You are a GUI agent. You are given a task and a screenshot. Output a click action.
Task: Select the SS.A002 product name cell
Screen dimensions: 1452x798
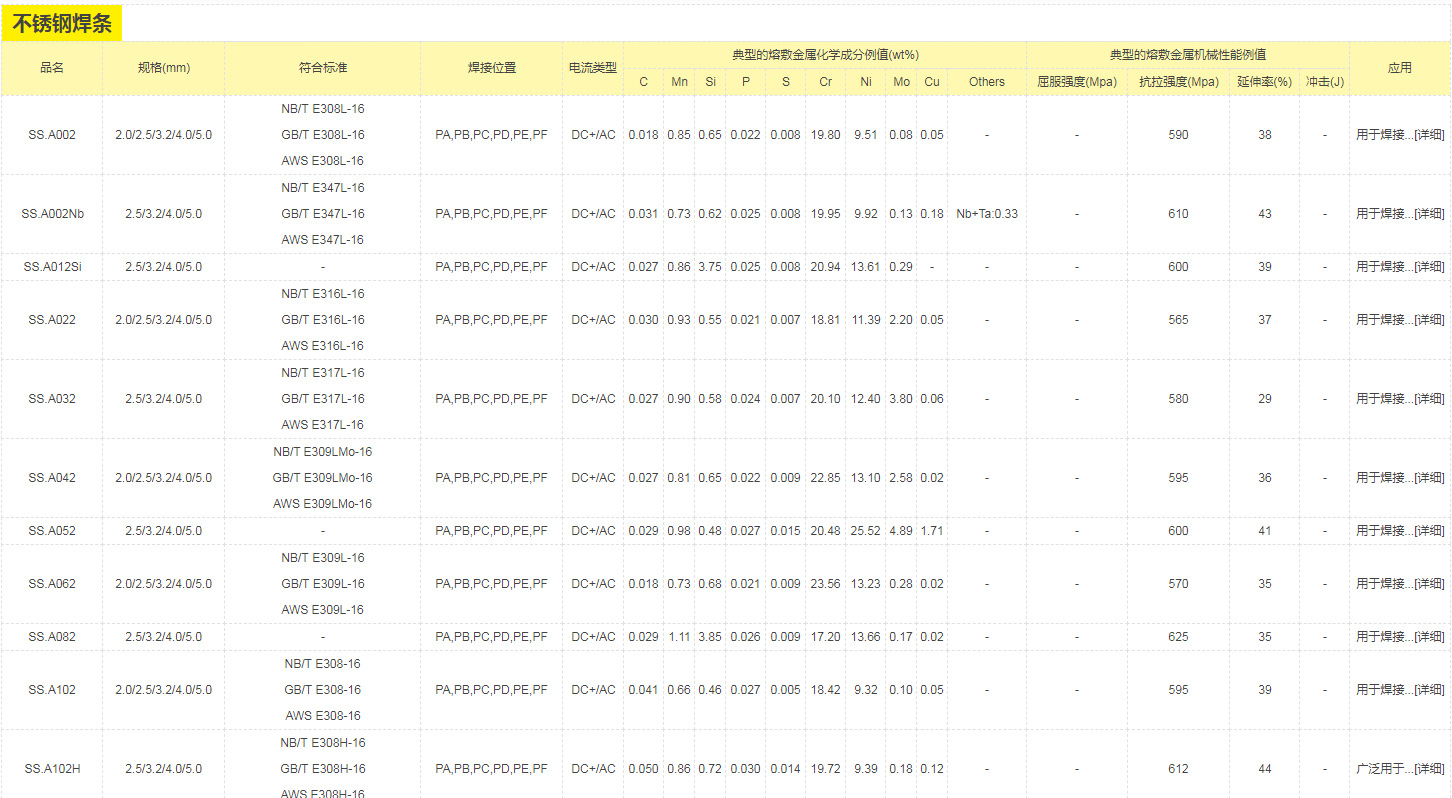52,135
